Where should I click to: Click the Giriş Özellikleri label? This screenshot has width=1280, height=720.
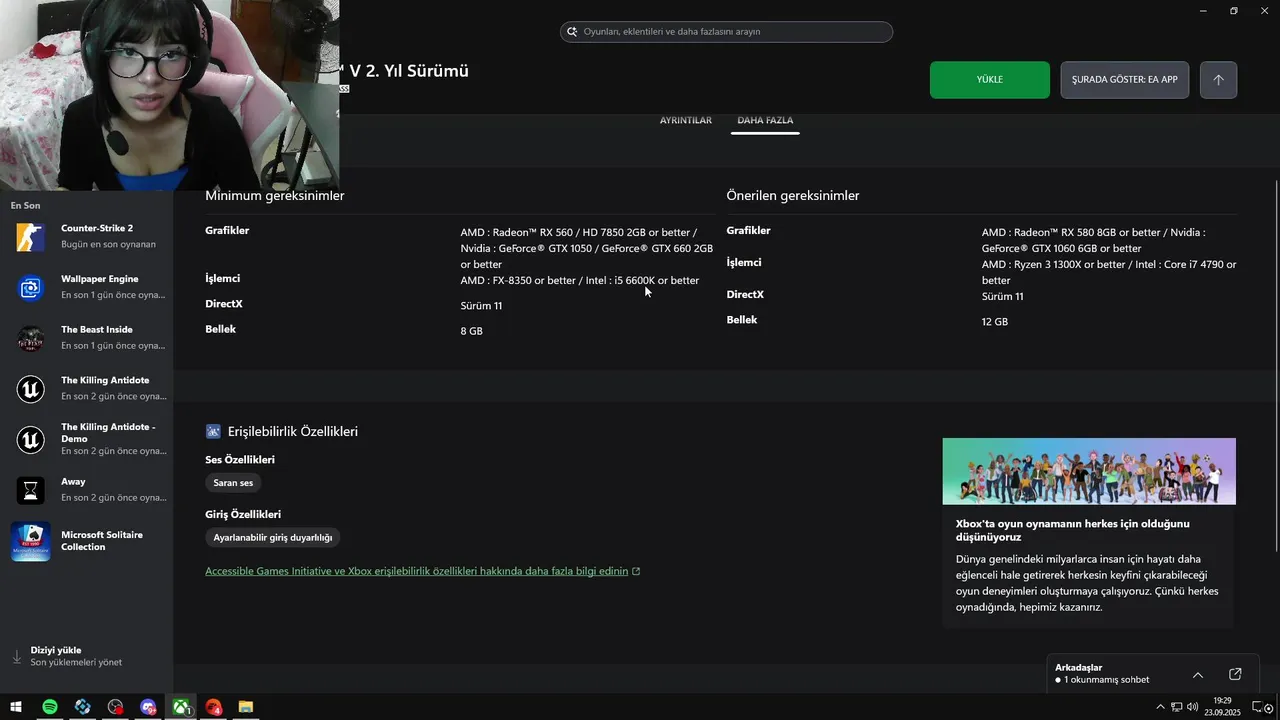click(x=243, y=514)
